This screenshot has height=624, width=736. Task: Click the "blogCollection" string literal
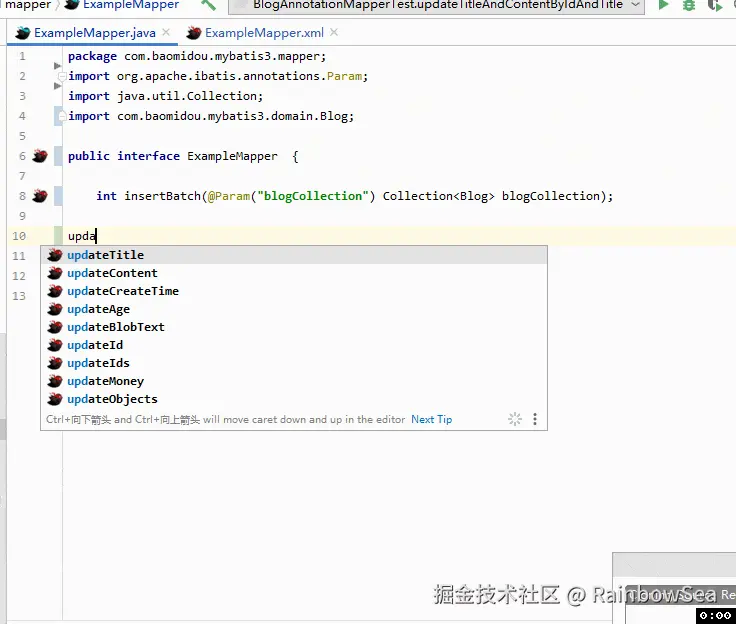[313, 196]
